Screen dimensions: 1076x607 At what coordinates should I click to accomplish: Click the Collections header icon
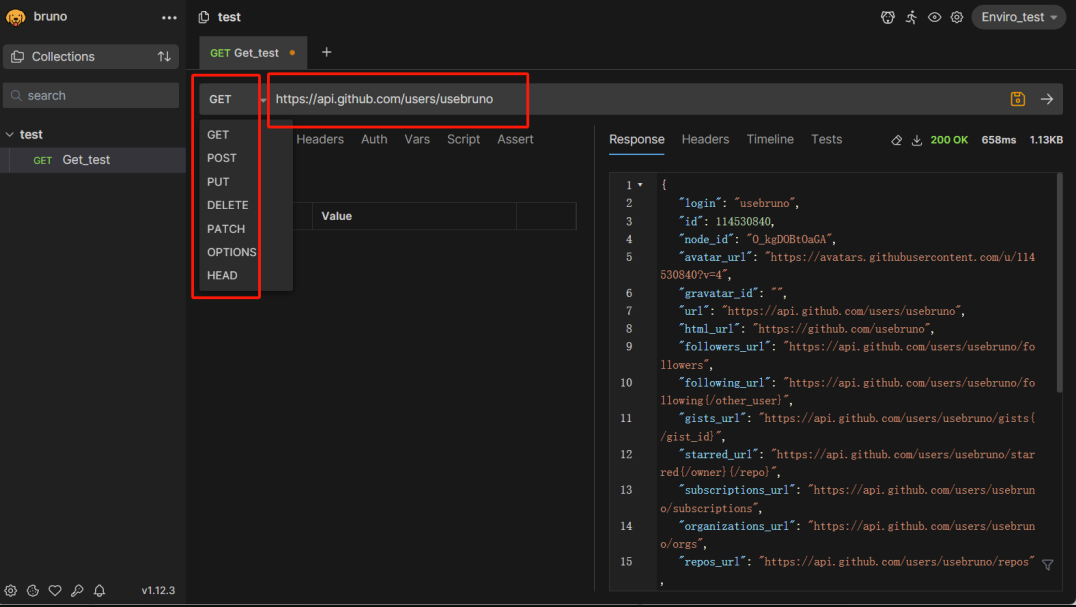(18, 57)
